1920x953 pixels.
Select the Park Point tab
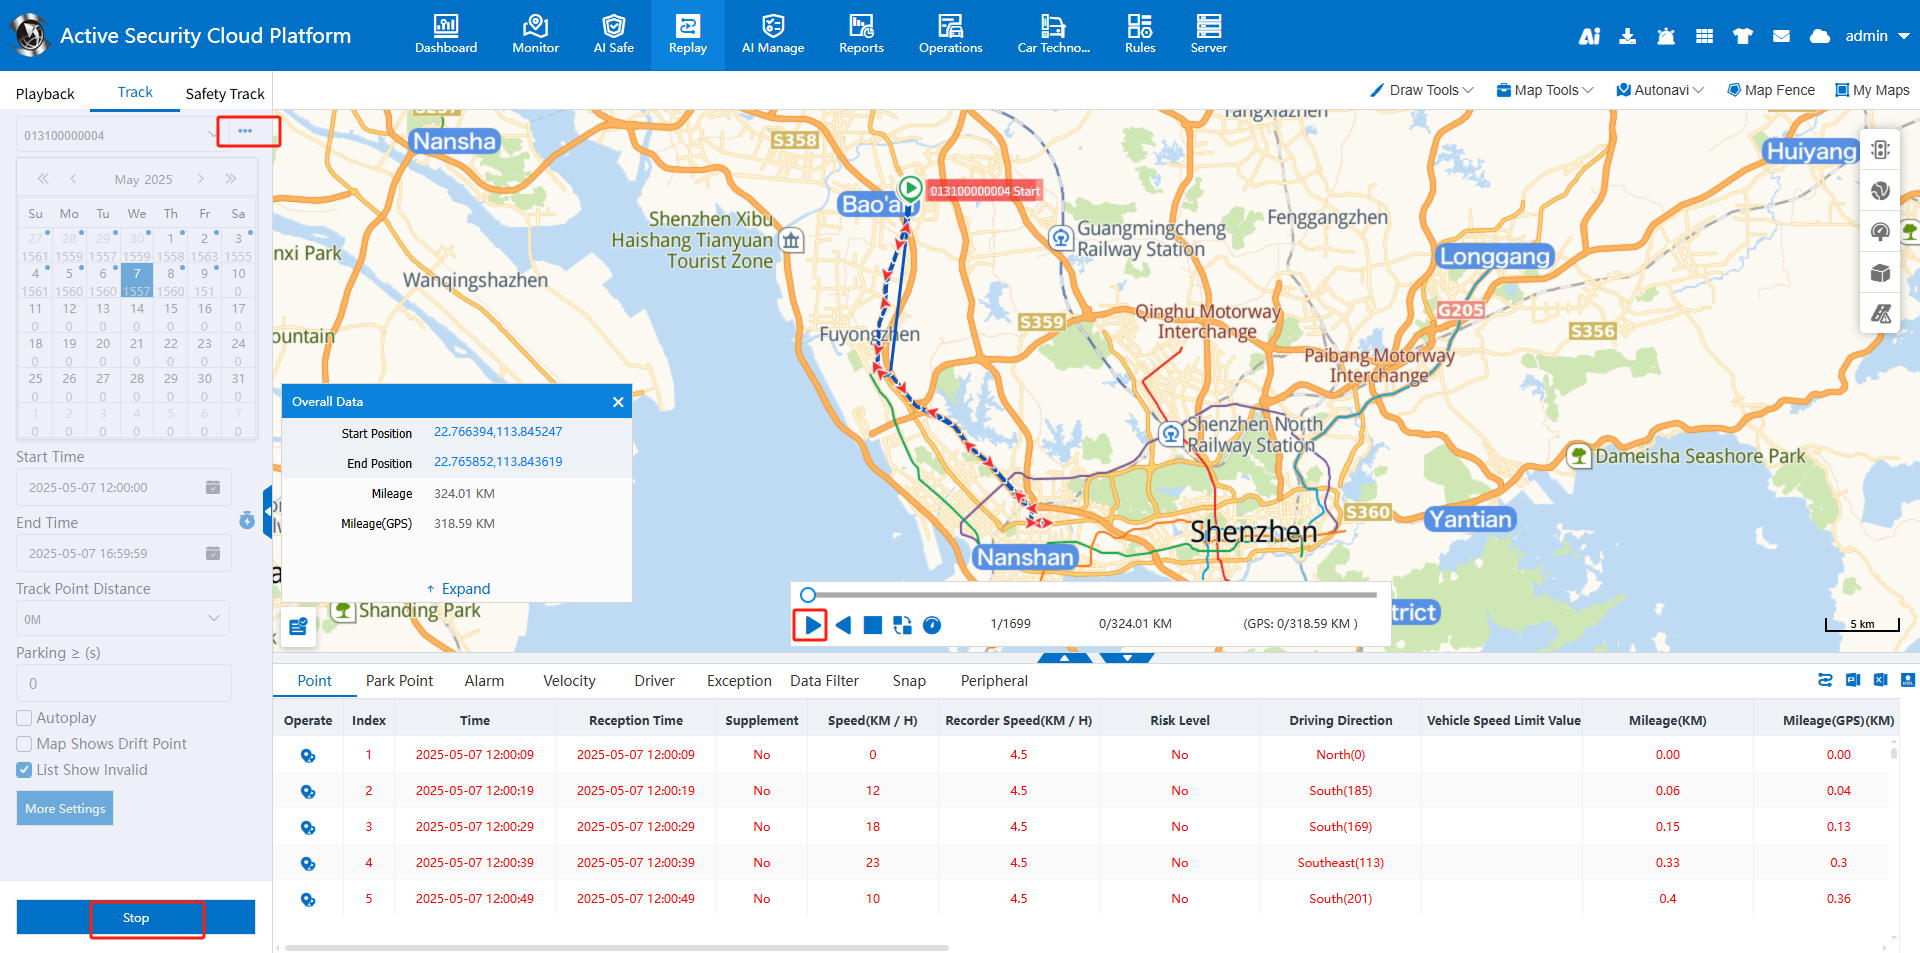[x=399, y=681]
